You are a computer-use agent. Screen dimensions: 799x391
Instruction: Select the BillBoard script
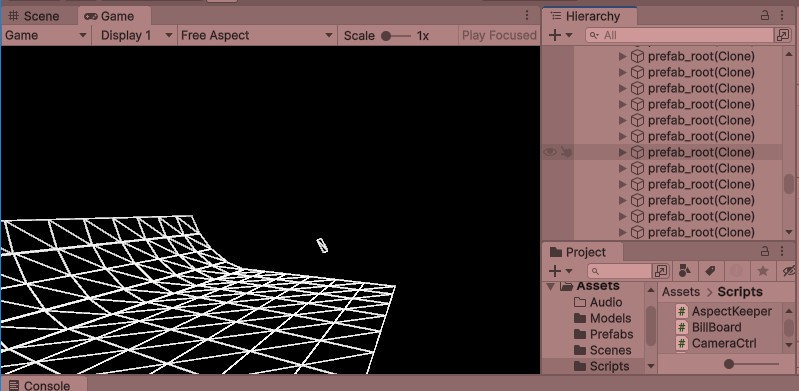coord(716,327)
